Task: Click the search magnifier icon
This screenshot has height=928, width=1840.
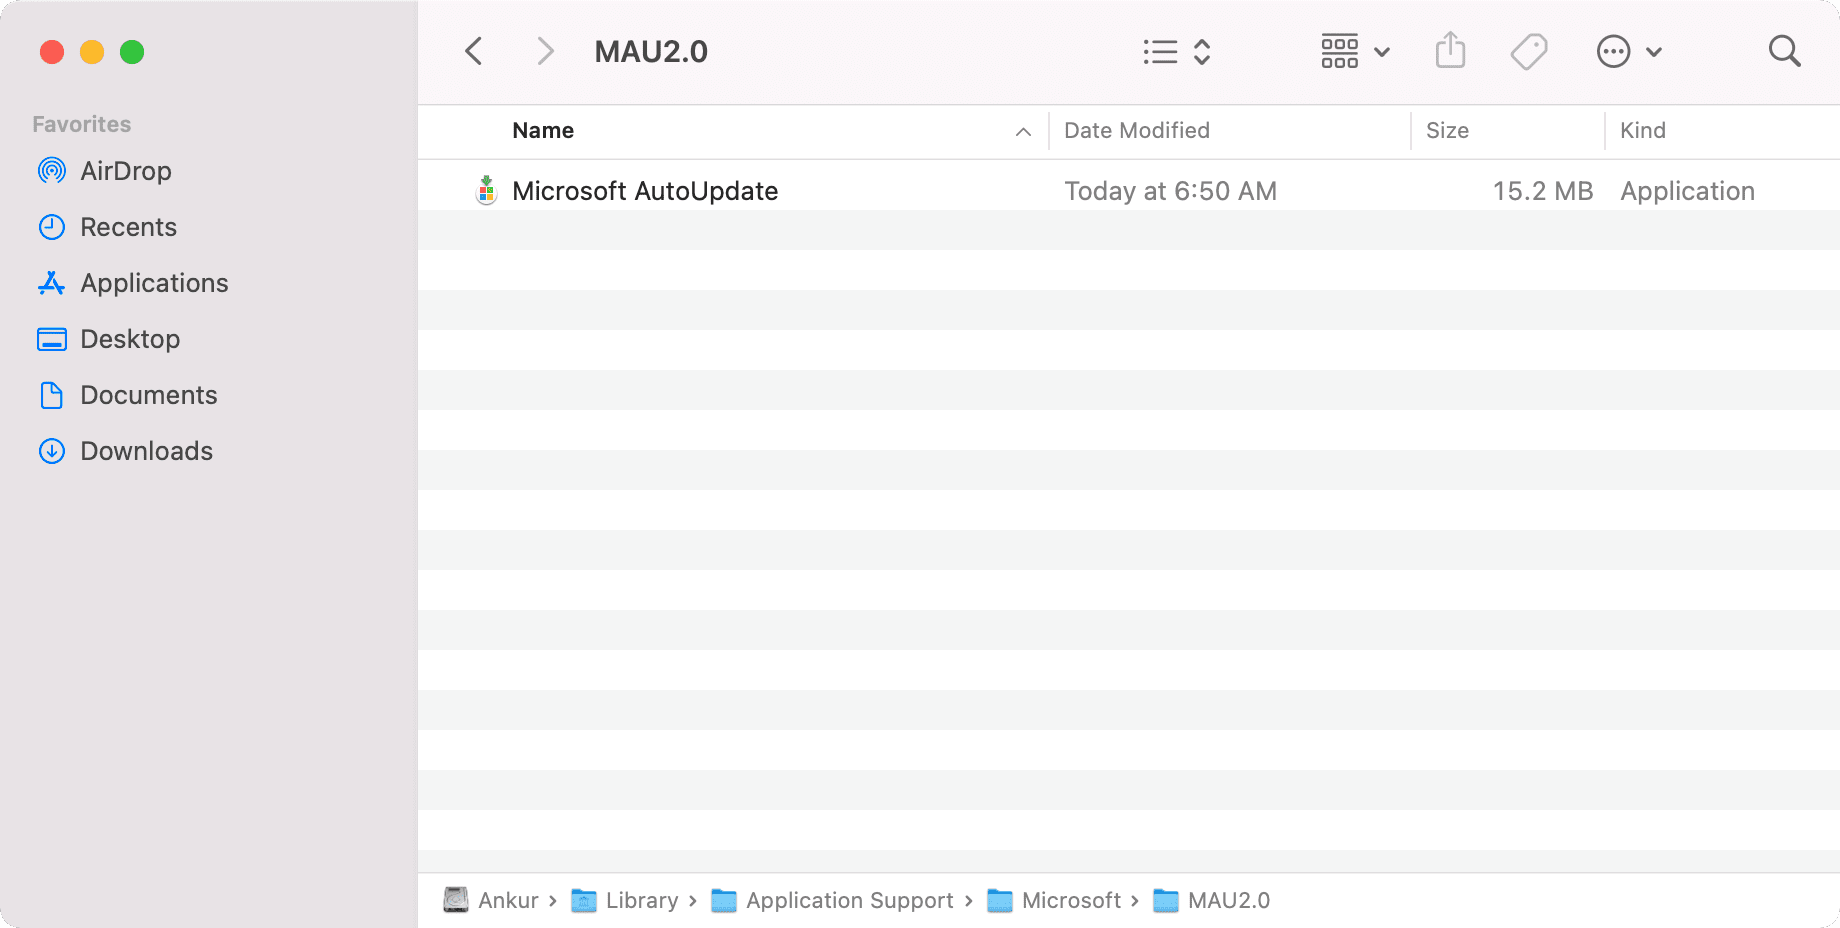Action: 1784,51
